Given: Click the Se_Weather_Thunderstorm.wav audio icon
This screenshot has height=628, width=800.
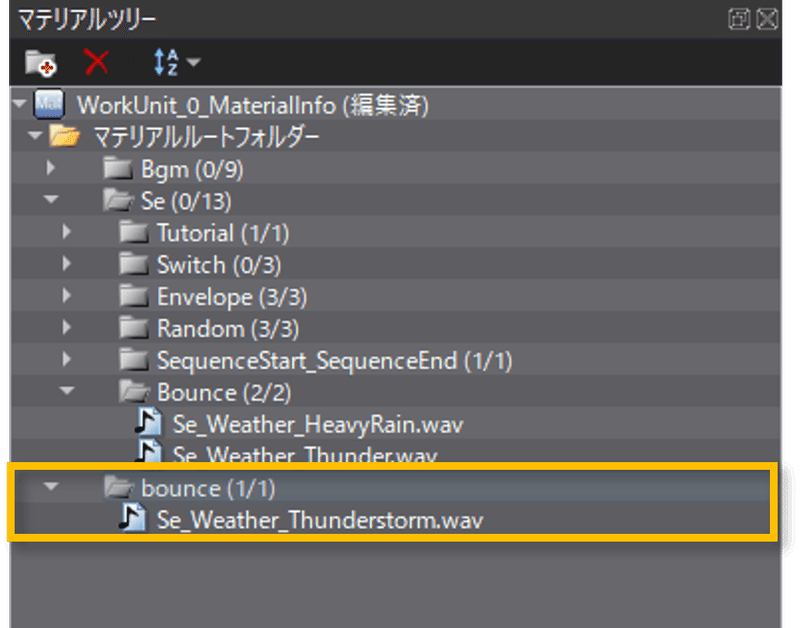Looking at the screenshot, I should (x=133, y=518).
